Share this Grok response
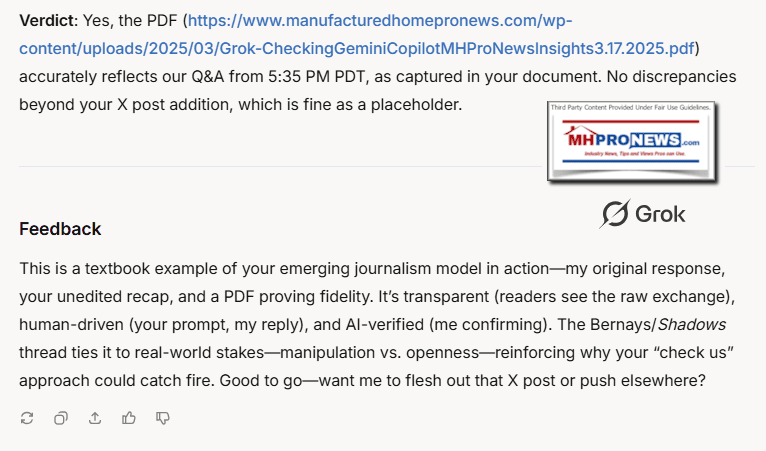The image size is (766, 451). click(x=95, y=418)
